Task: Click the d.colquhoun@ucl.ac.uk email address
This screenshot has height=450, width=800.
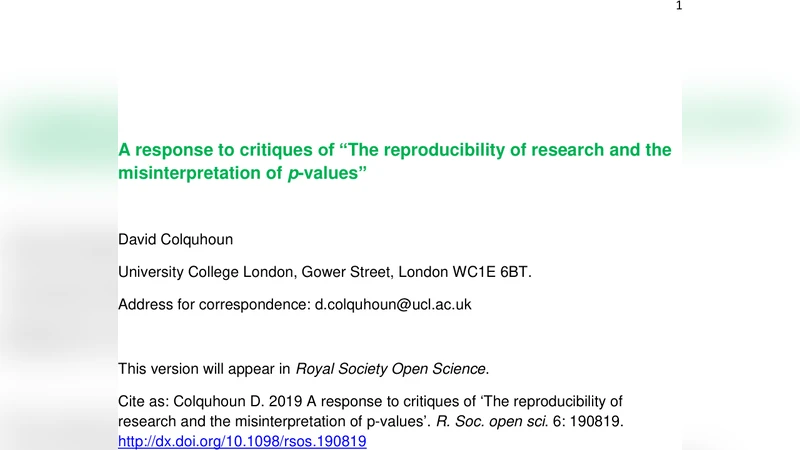Action: [393, 304]
